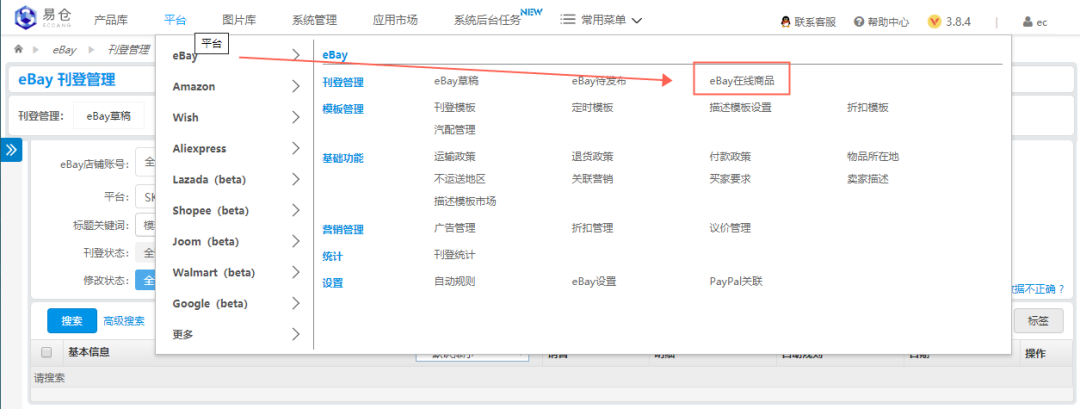The width and height of the screenshot is (1080, 409).
Task: Select the Amazon platform entry
Action: (194, 87)
